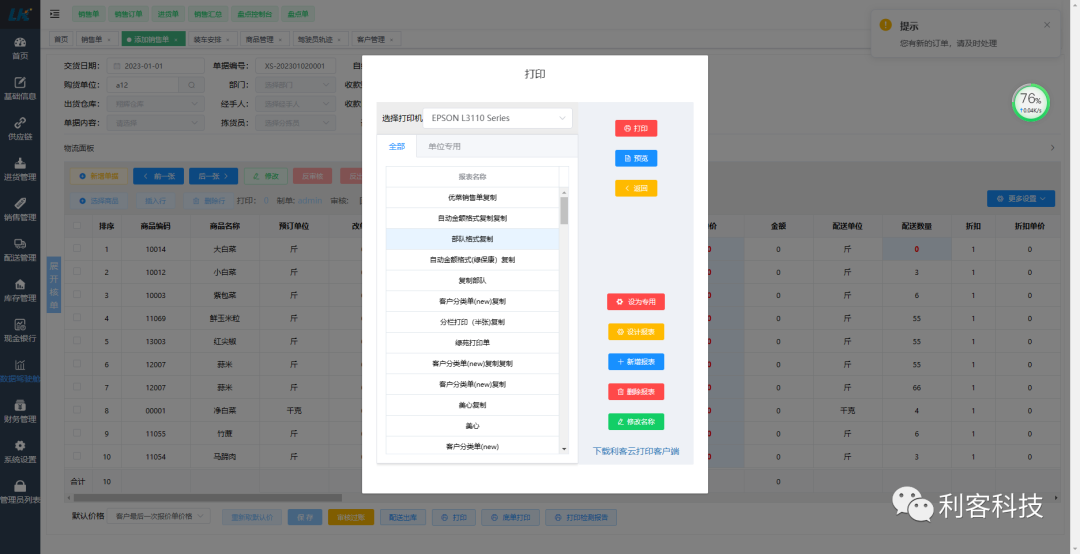Open 系统设置 gear icon in sidebar
Screen dimensions: 1080x554
click(19, 450)
